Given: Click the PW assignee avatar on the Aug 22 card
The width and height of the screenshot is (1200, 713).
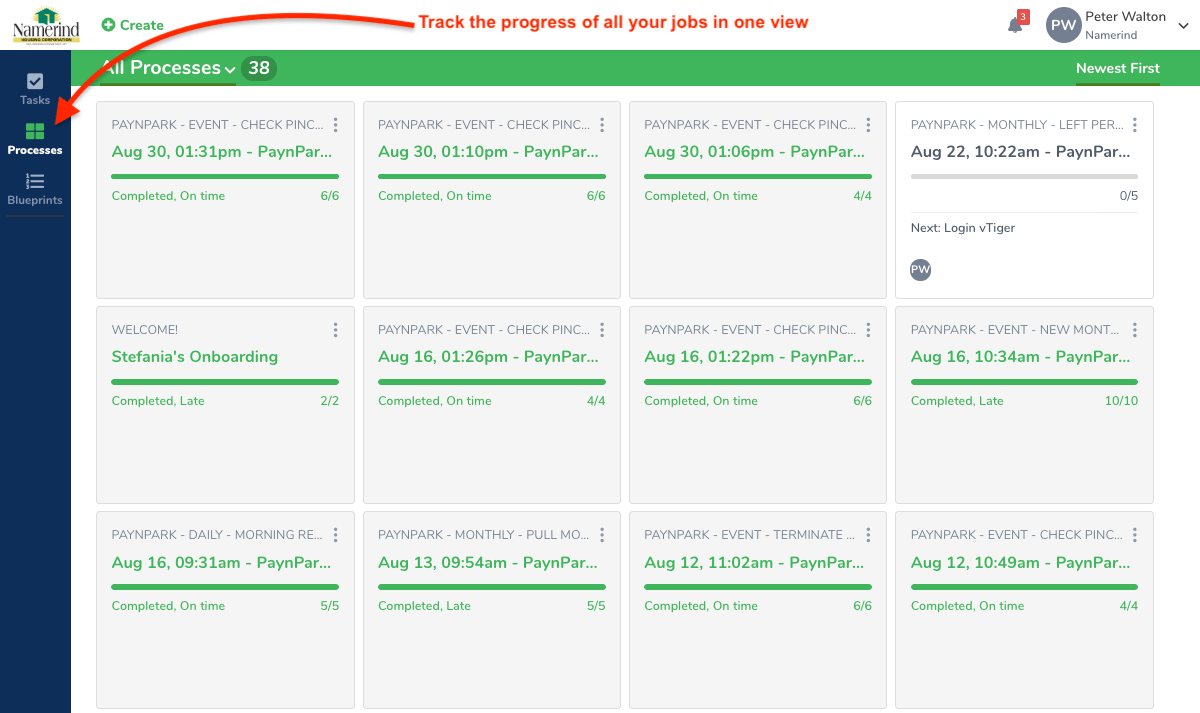Looking at the screenshot, I should pyautogui.click(x=920, y=269).
